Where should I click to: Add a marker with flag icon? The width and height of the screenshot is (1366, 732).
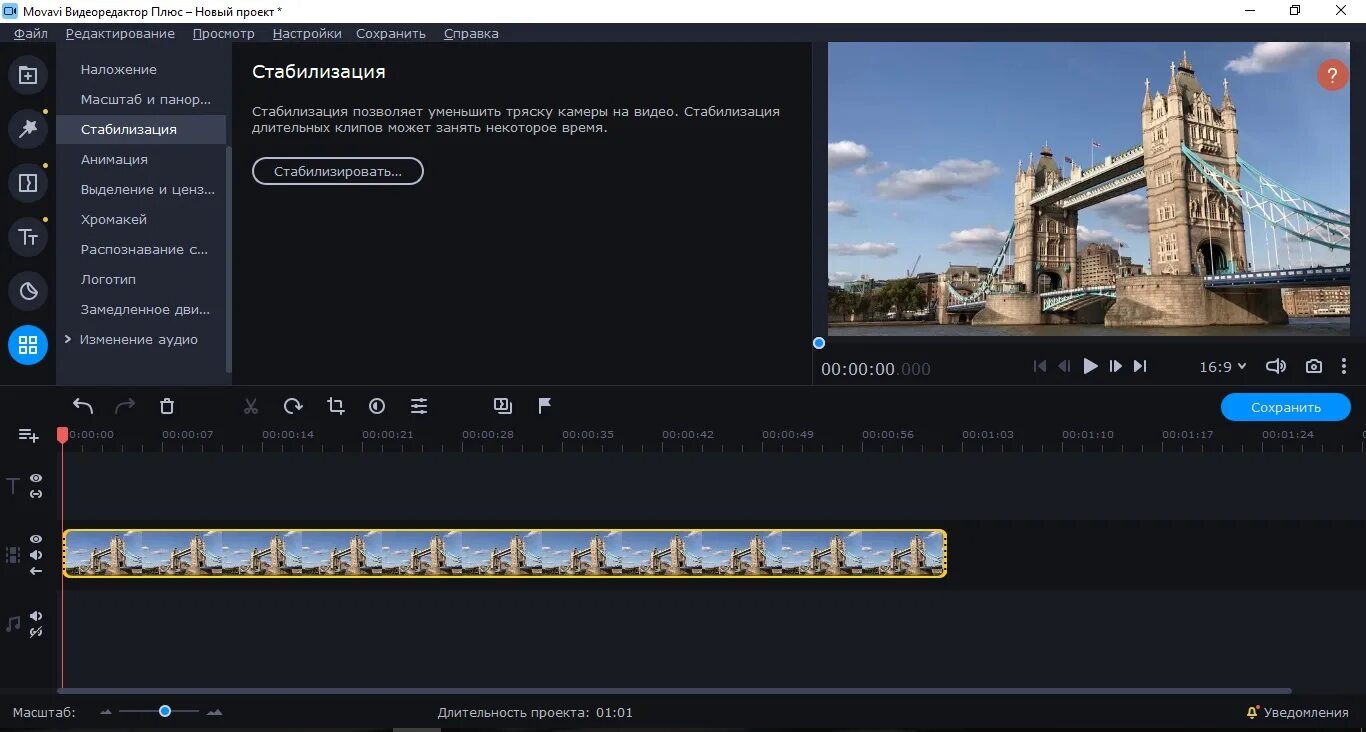click(545, 405)
